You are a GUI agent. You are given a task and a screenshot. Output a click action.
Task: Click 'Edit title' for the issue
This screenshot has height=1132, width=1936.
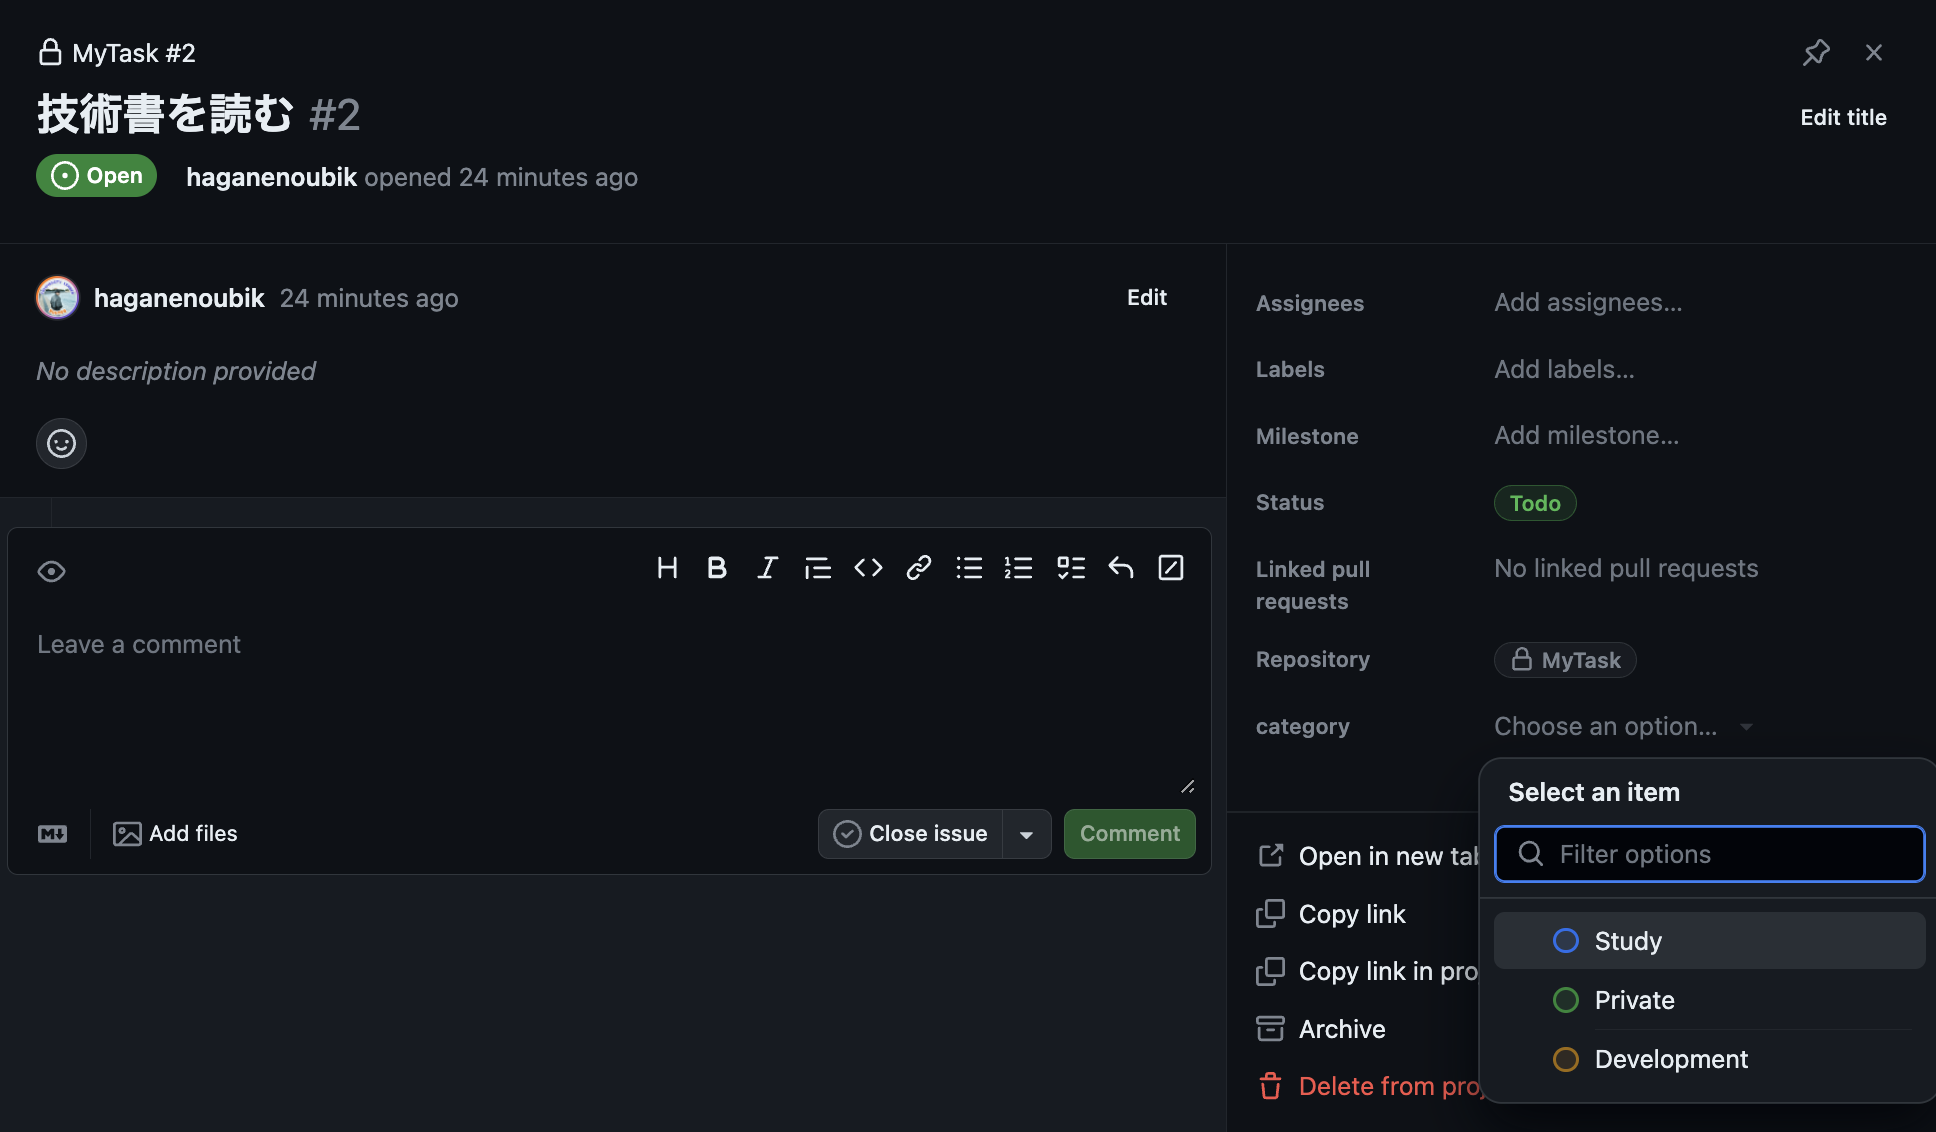coord(1843,117)
